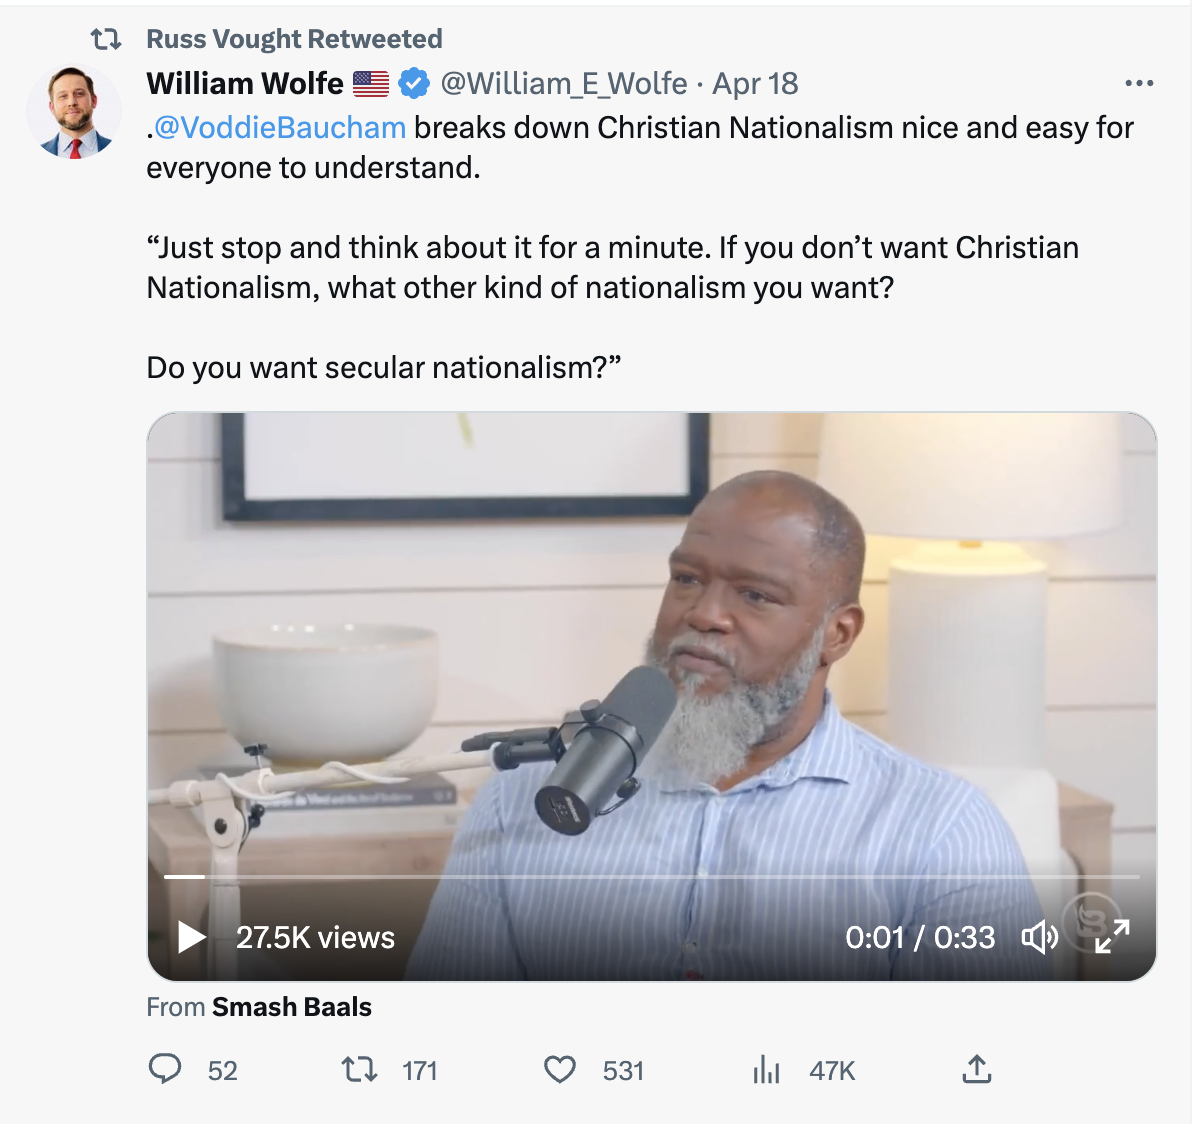This screenshot has height=1124, width=1196.
Task: Click the @William_E_Wolfe handle
Action: pos(564,84)
